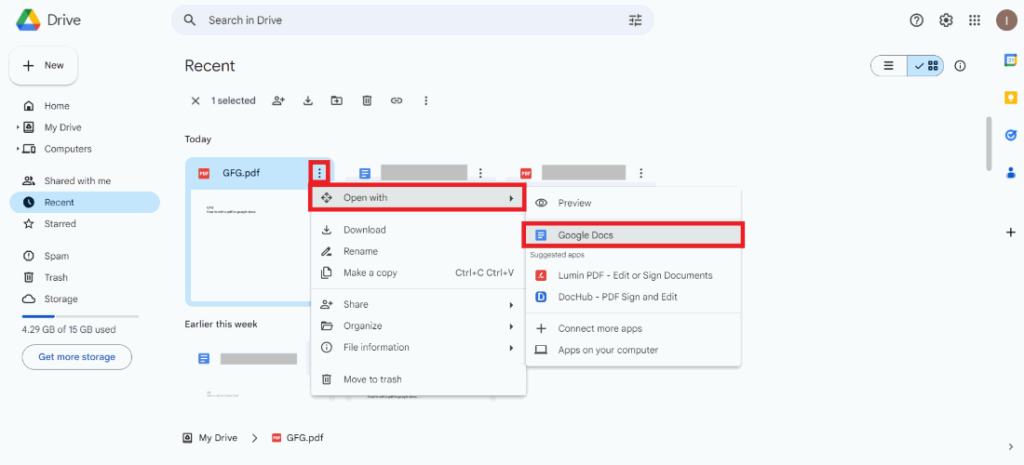1024x465 pixels.
Task: Select Rename from the context menu
Action: [x=418, y=251]
